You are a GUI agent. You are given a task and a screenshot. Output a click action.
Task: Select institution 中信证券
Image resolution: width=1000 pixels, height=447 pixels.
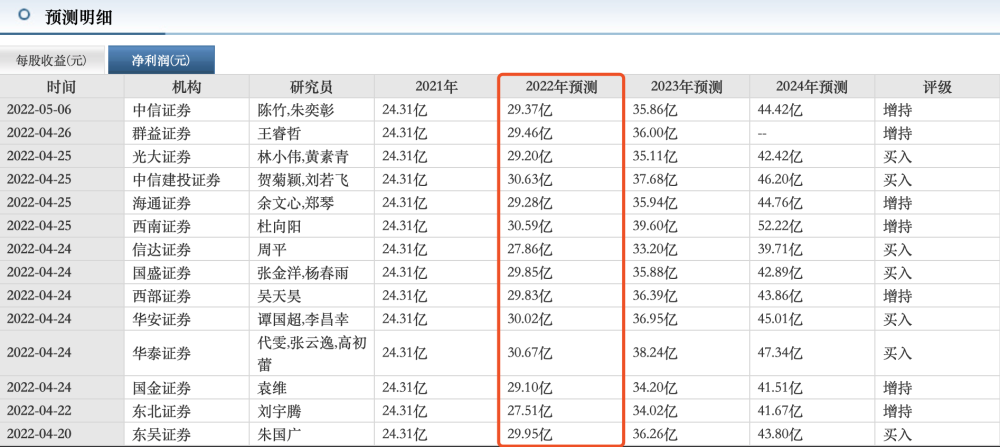[161, 110]
